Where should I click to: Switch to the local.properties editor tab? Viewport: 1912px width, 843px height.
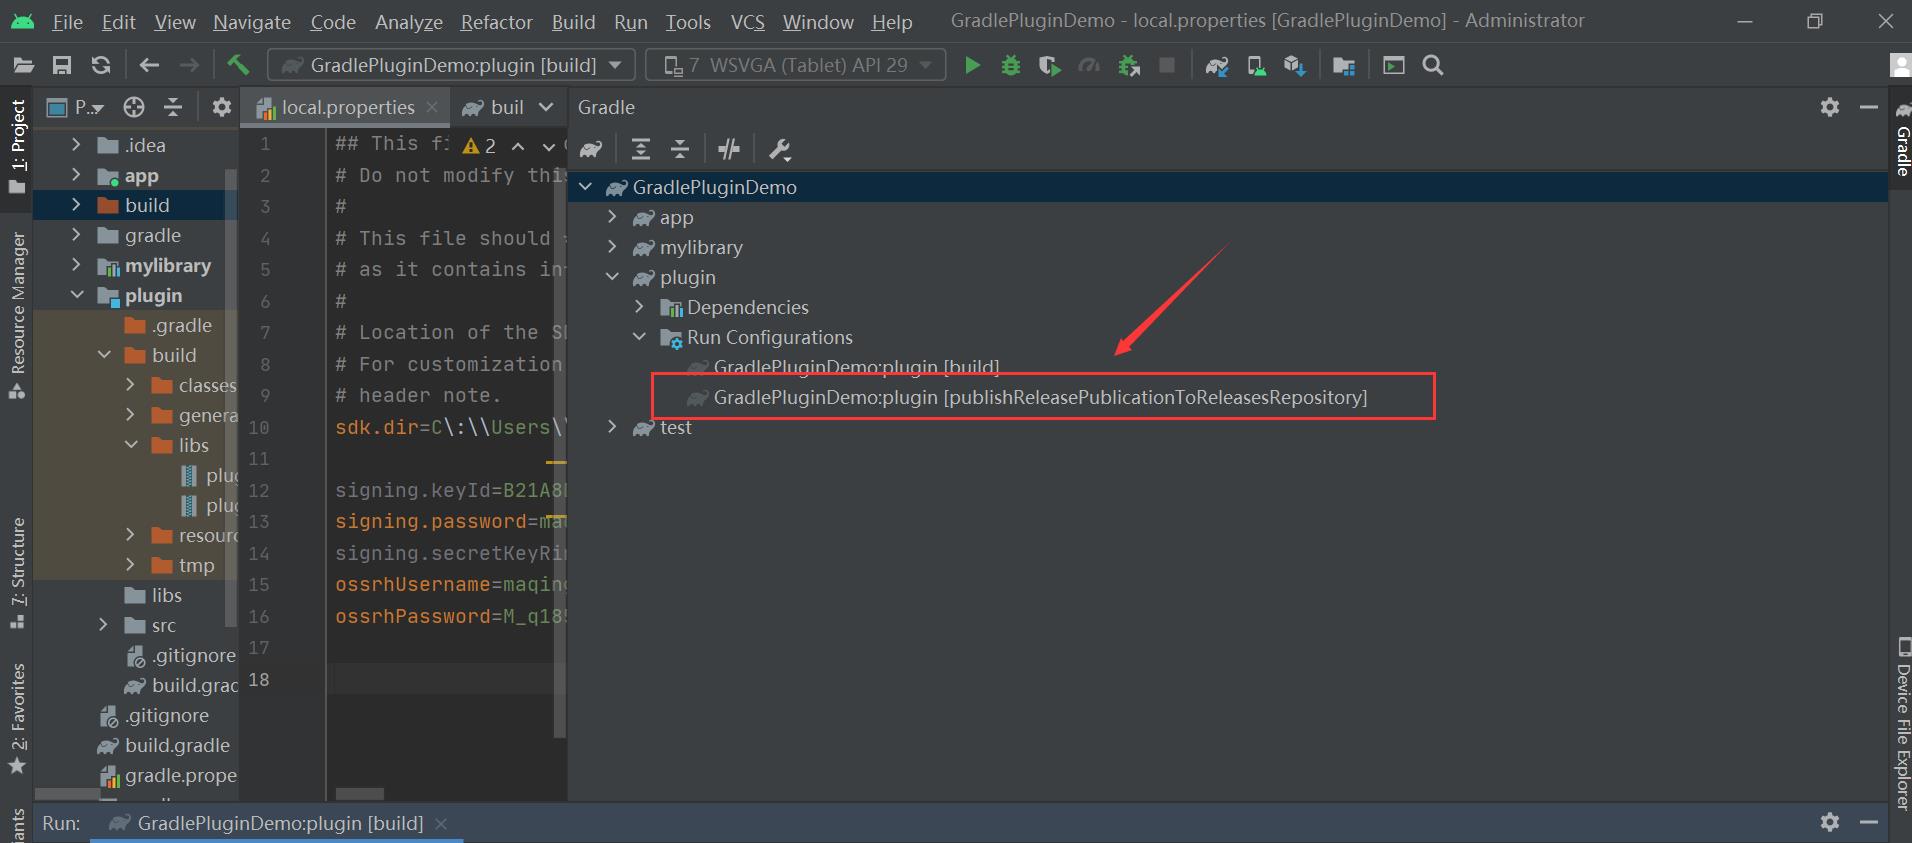[x=347, y=107]
